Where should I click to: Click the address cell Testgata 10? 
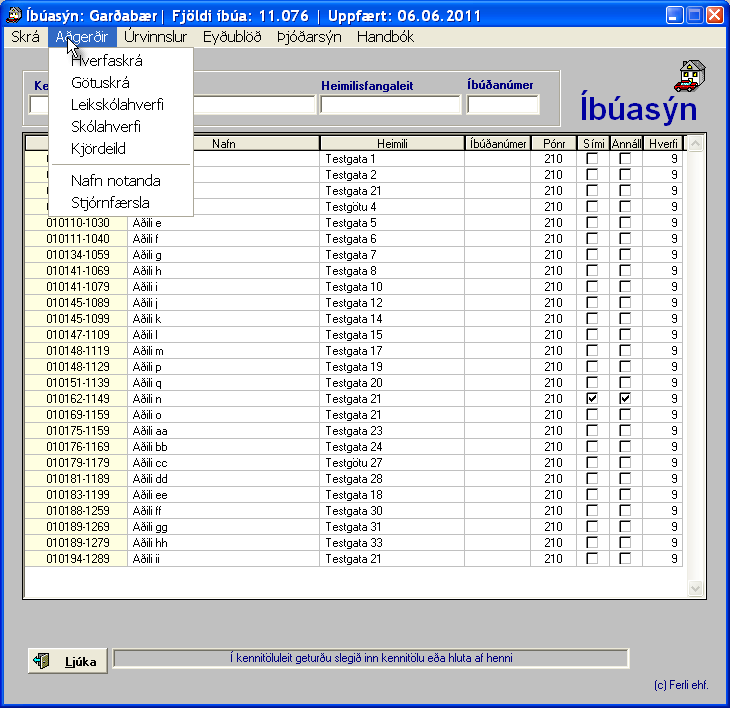pos(392,287)
